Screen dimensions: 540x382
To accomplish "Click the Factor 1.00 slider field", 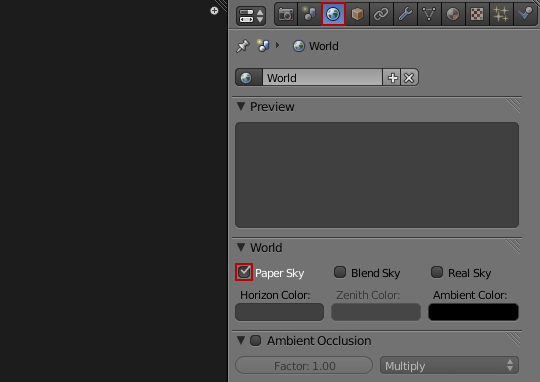I will tap(304, 365).
